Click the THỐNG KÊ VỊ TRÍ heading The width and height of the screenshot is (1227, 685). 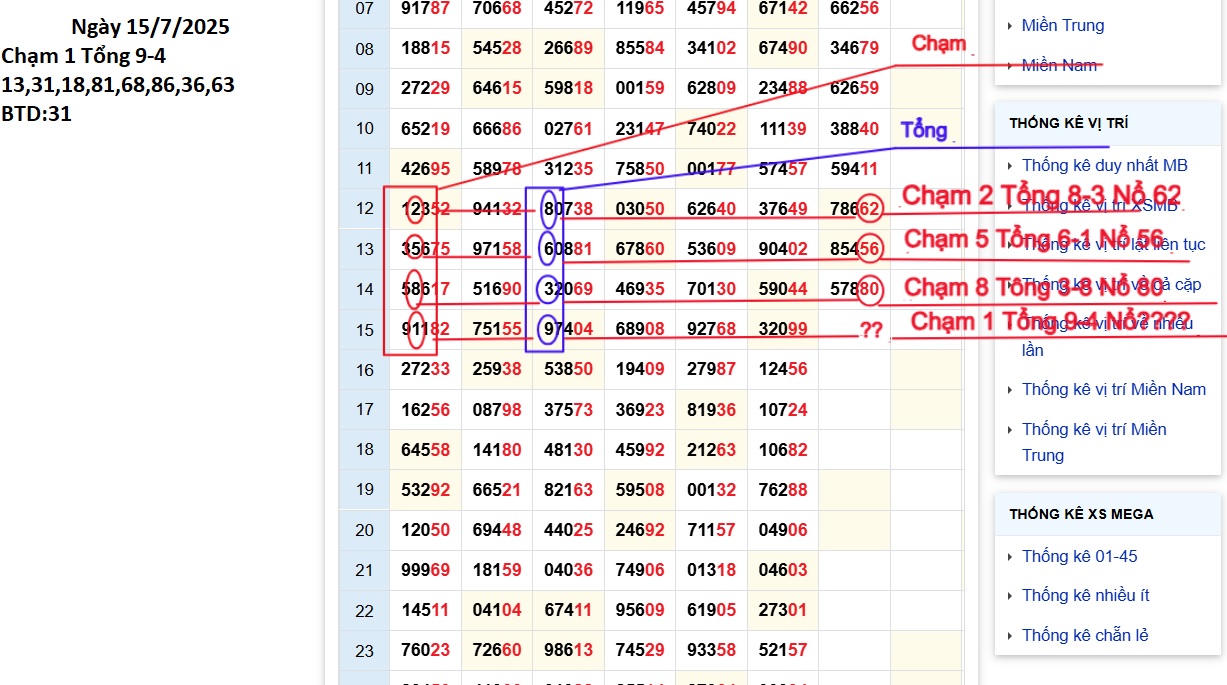point(1069,123)
